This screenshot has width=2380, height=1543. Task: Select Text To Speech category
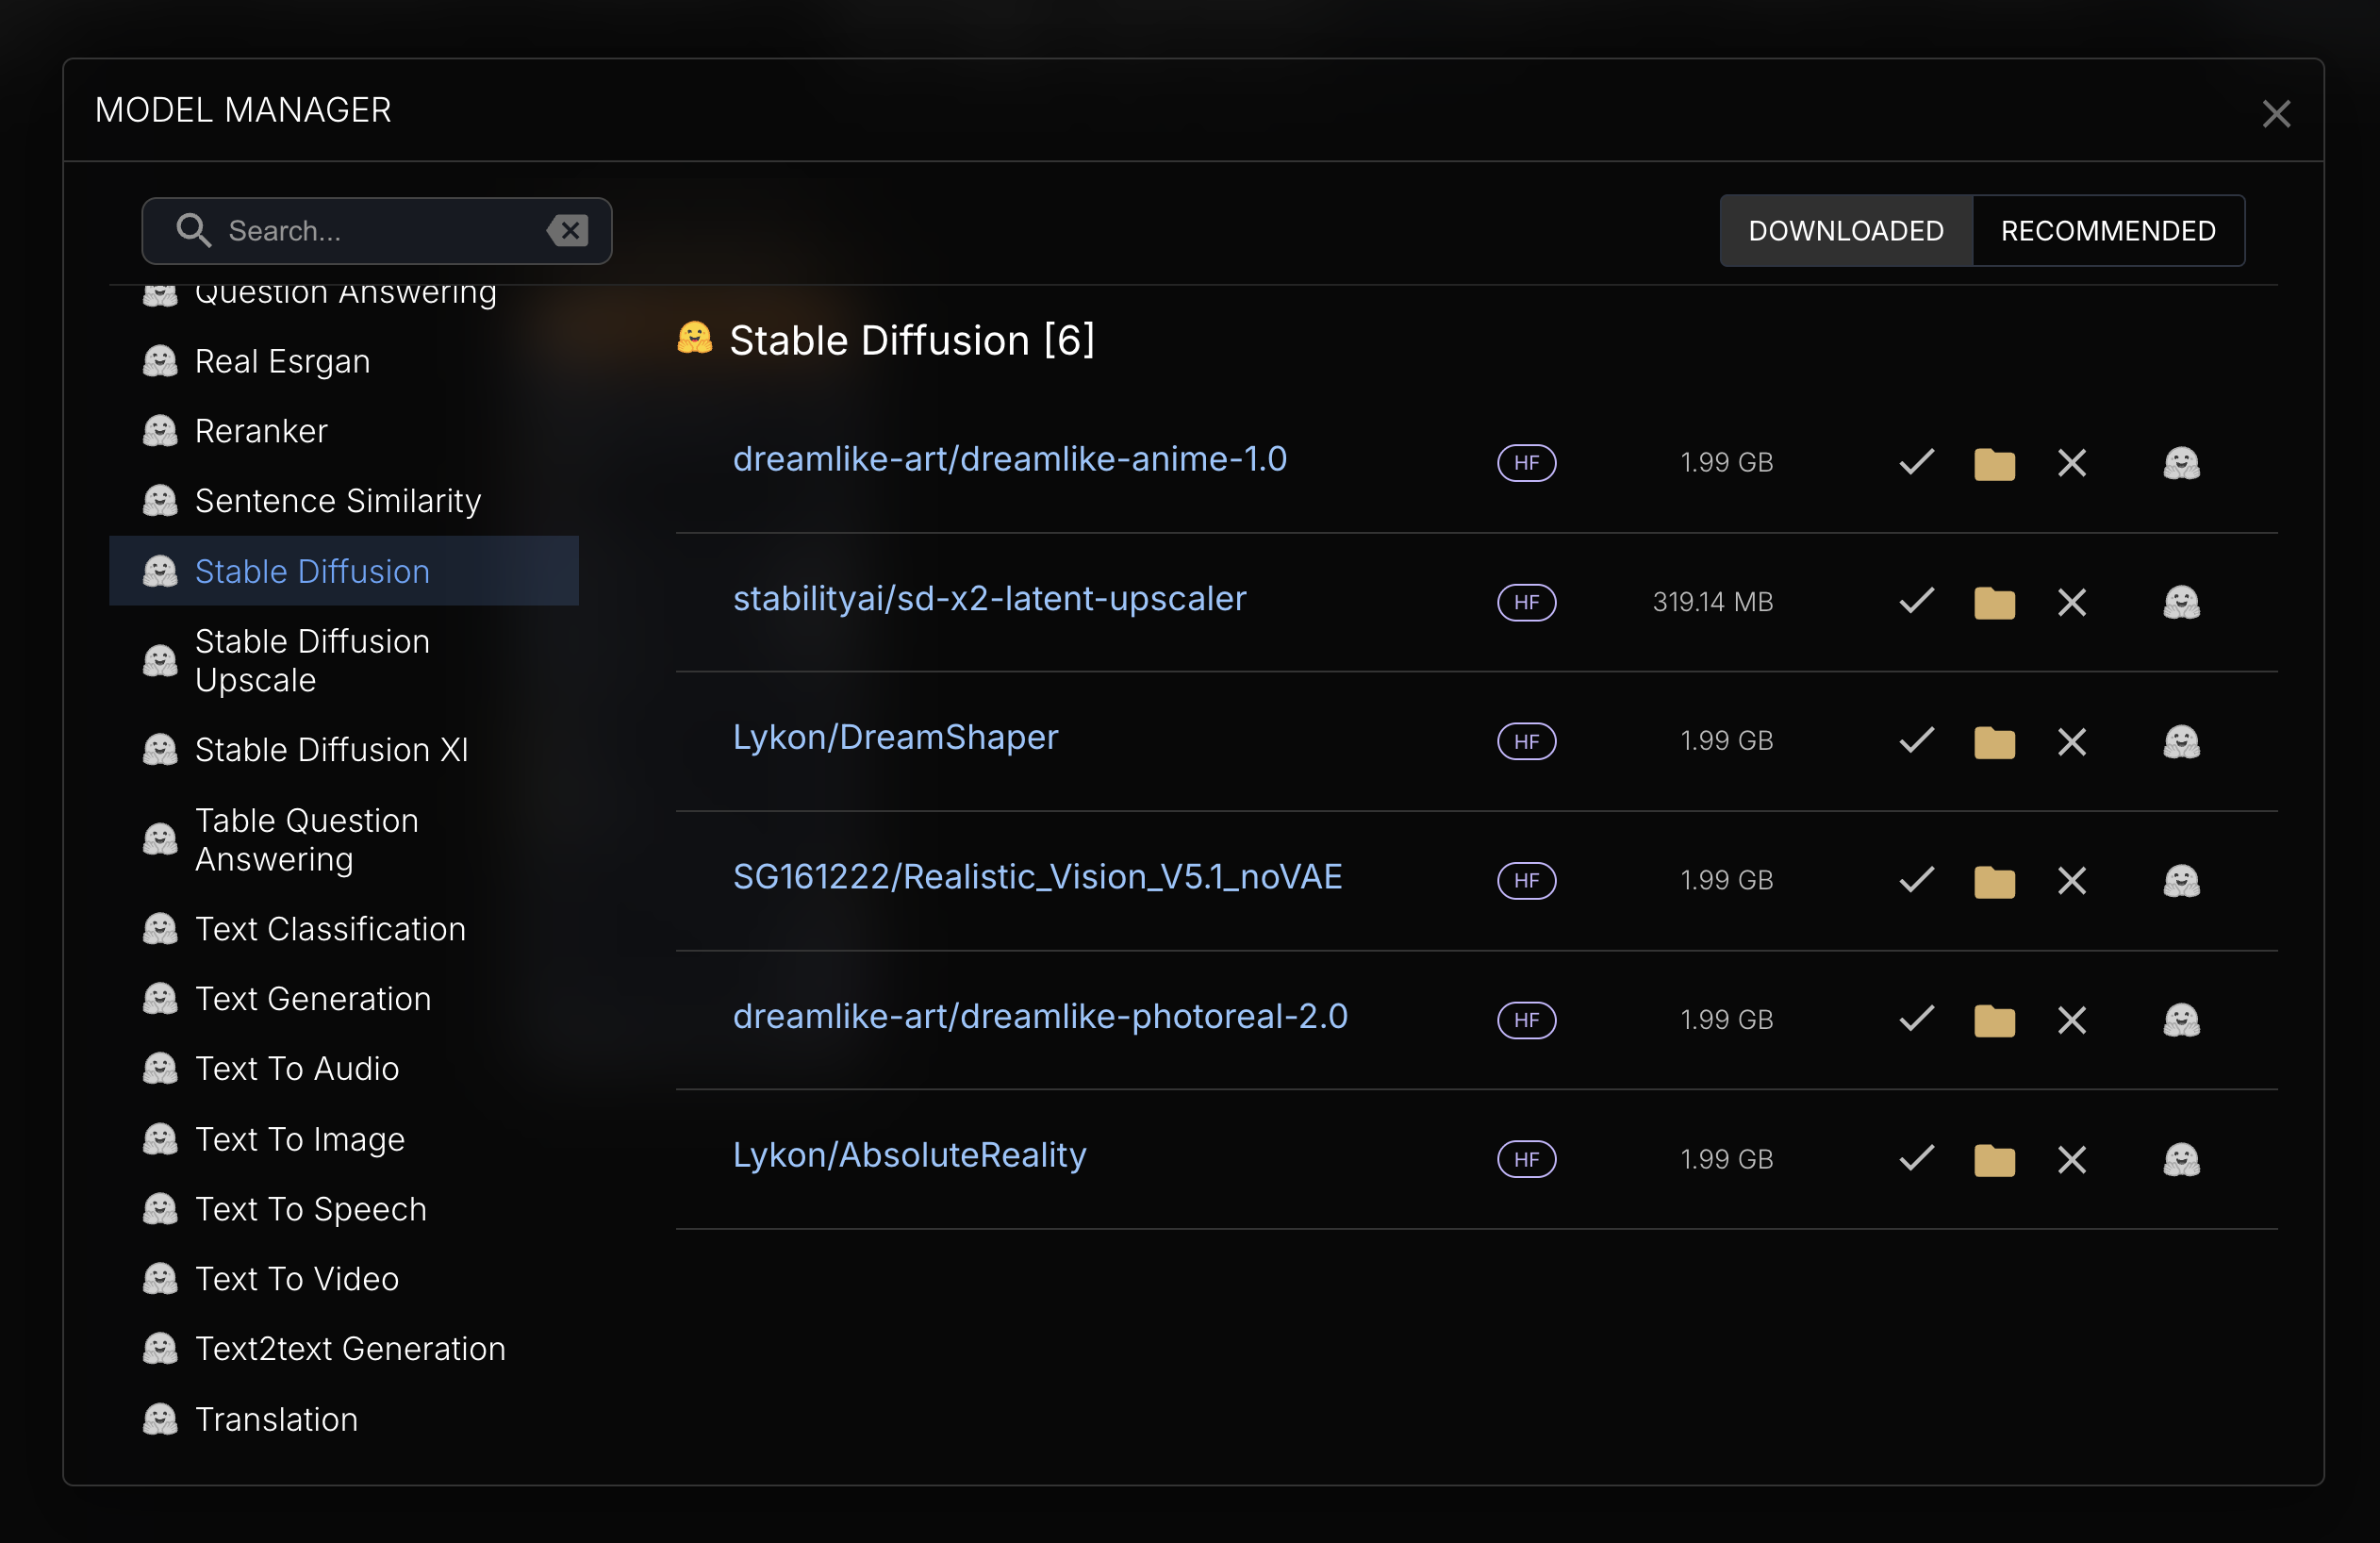click(x=344, y=1209)
